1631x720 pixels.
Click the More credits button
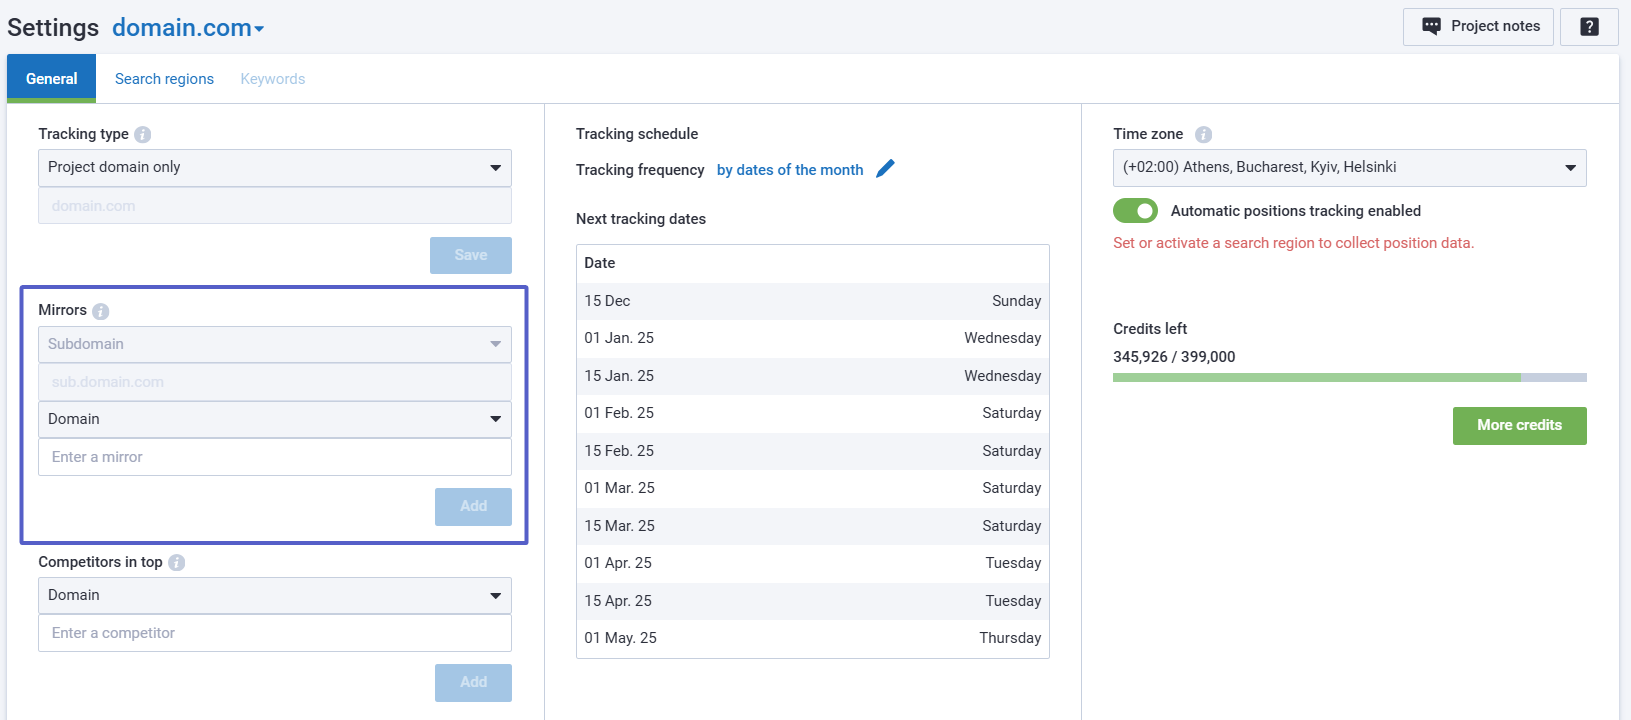(x=1519, y=426)
